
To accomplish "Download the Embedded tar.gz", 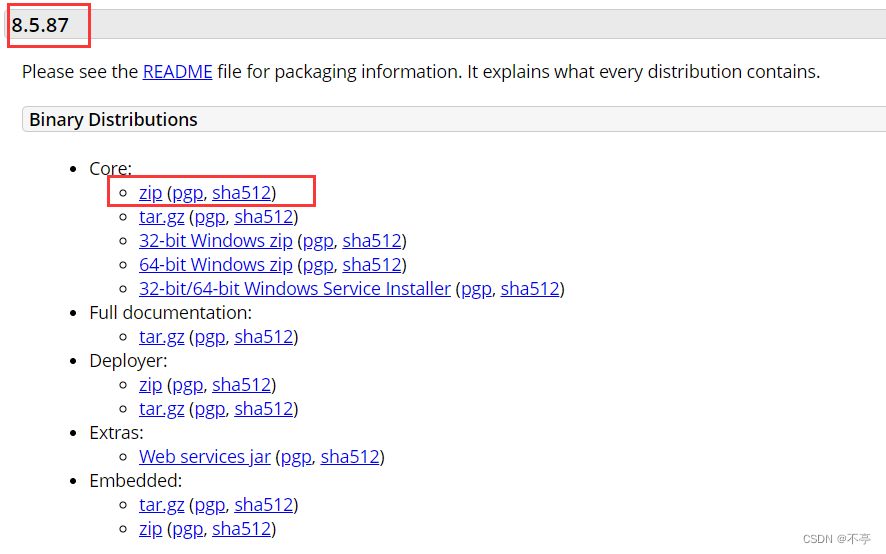I will coord(162,505).
